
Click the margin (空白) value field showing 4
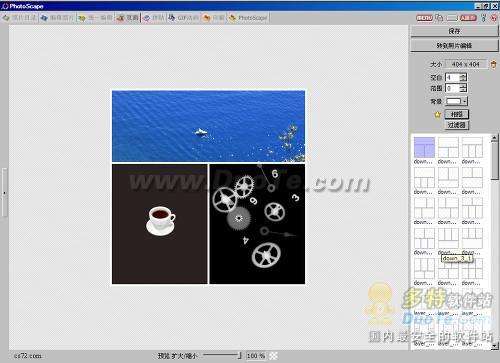click(453, 77)
